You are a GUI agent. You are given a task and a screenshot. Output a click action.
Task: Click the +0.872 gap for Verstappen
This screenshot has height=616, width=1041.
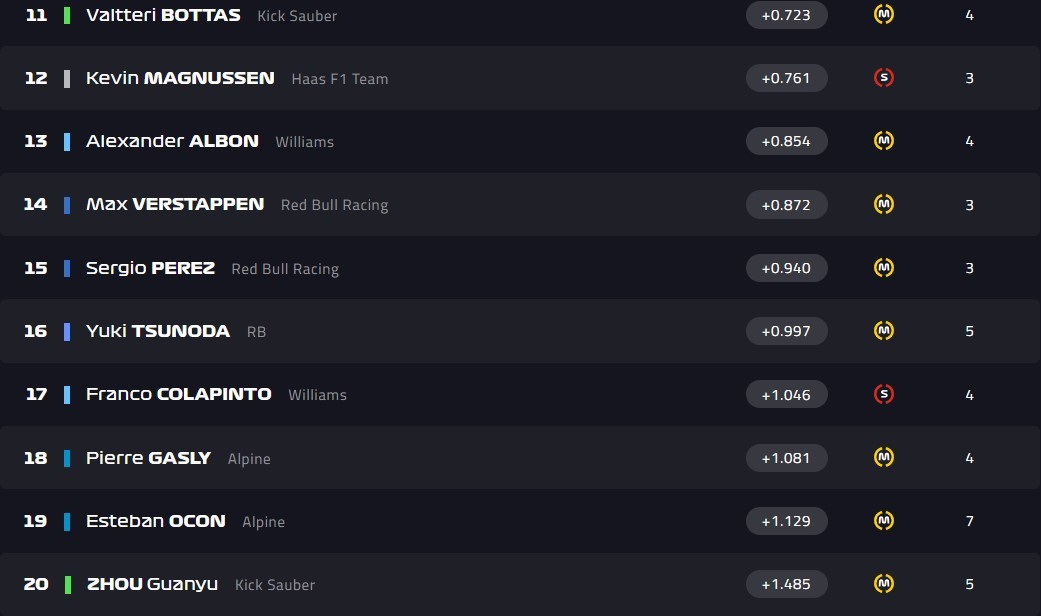click(x=786, y=204)
